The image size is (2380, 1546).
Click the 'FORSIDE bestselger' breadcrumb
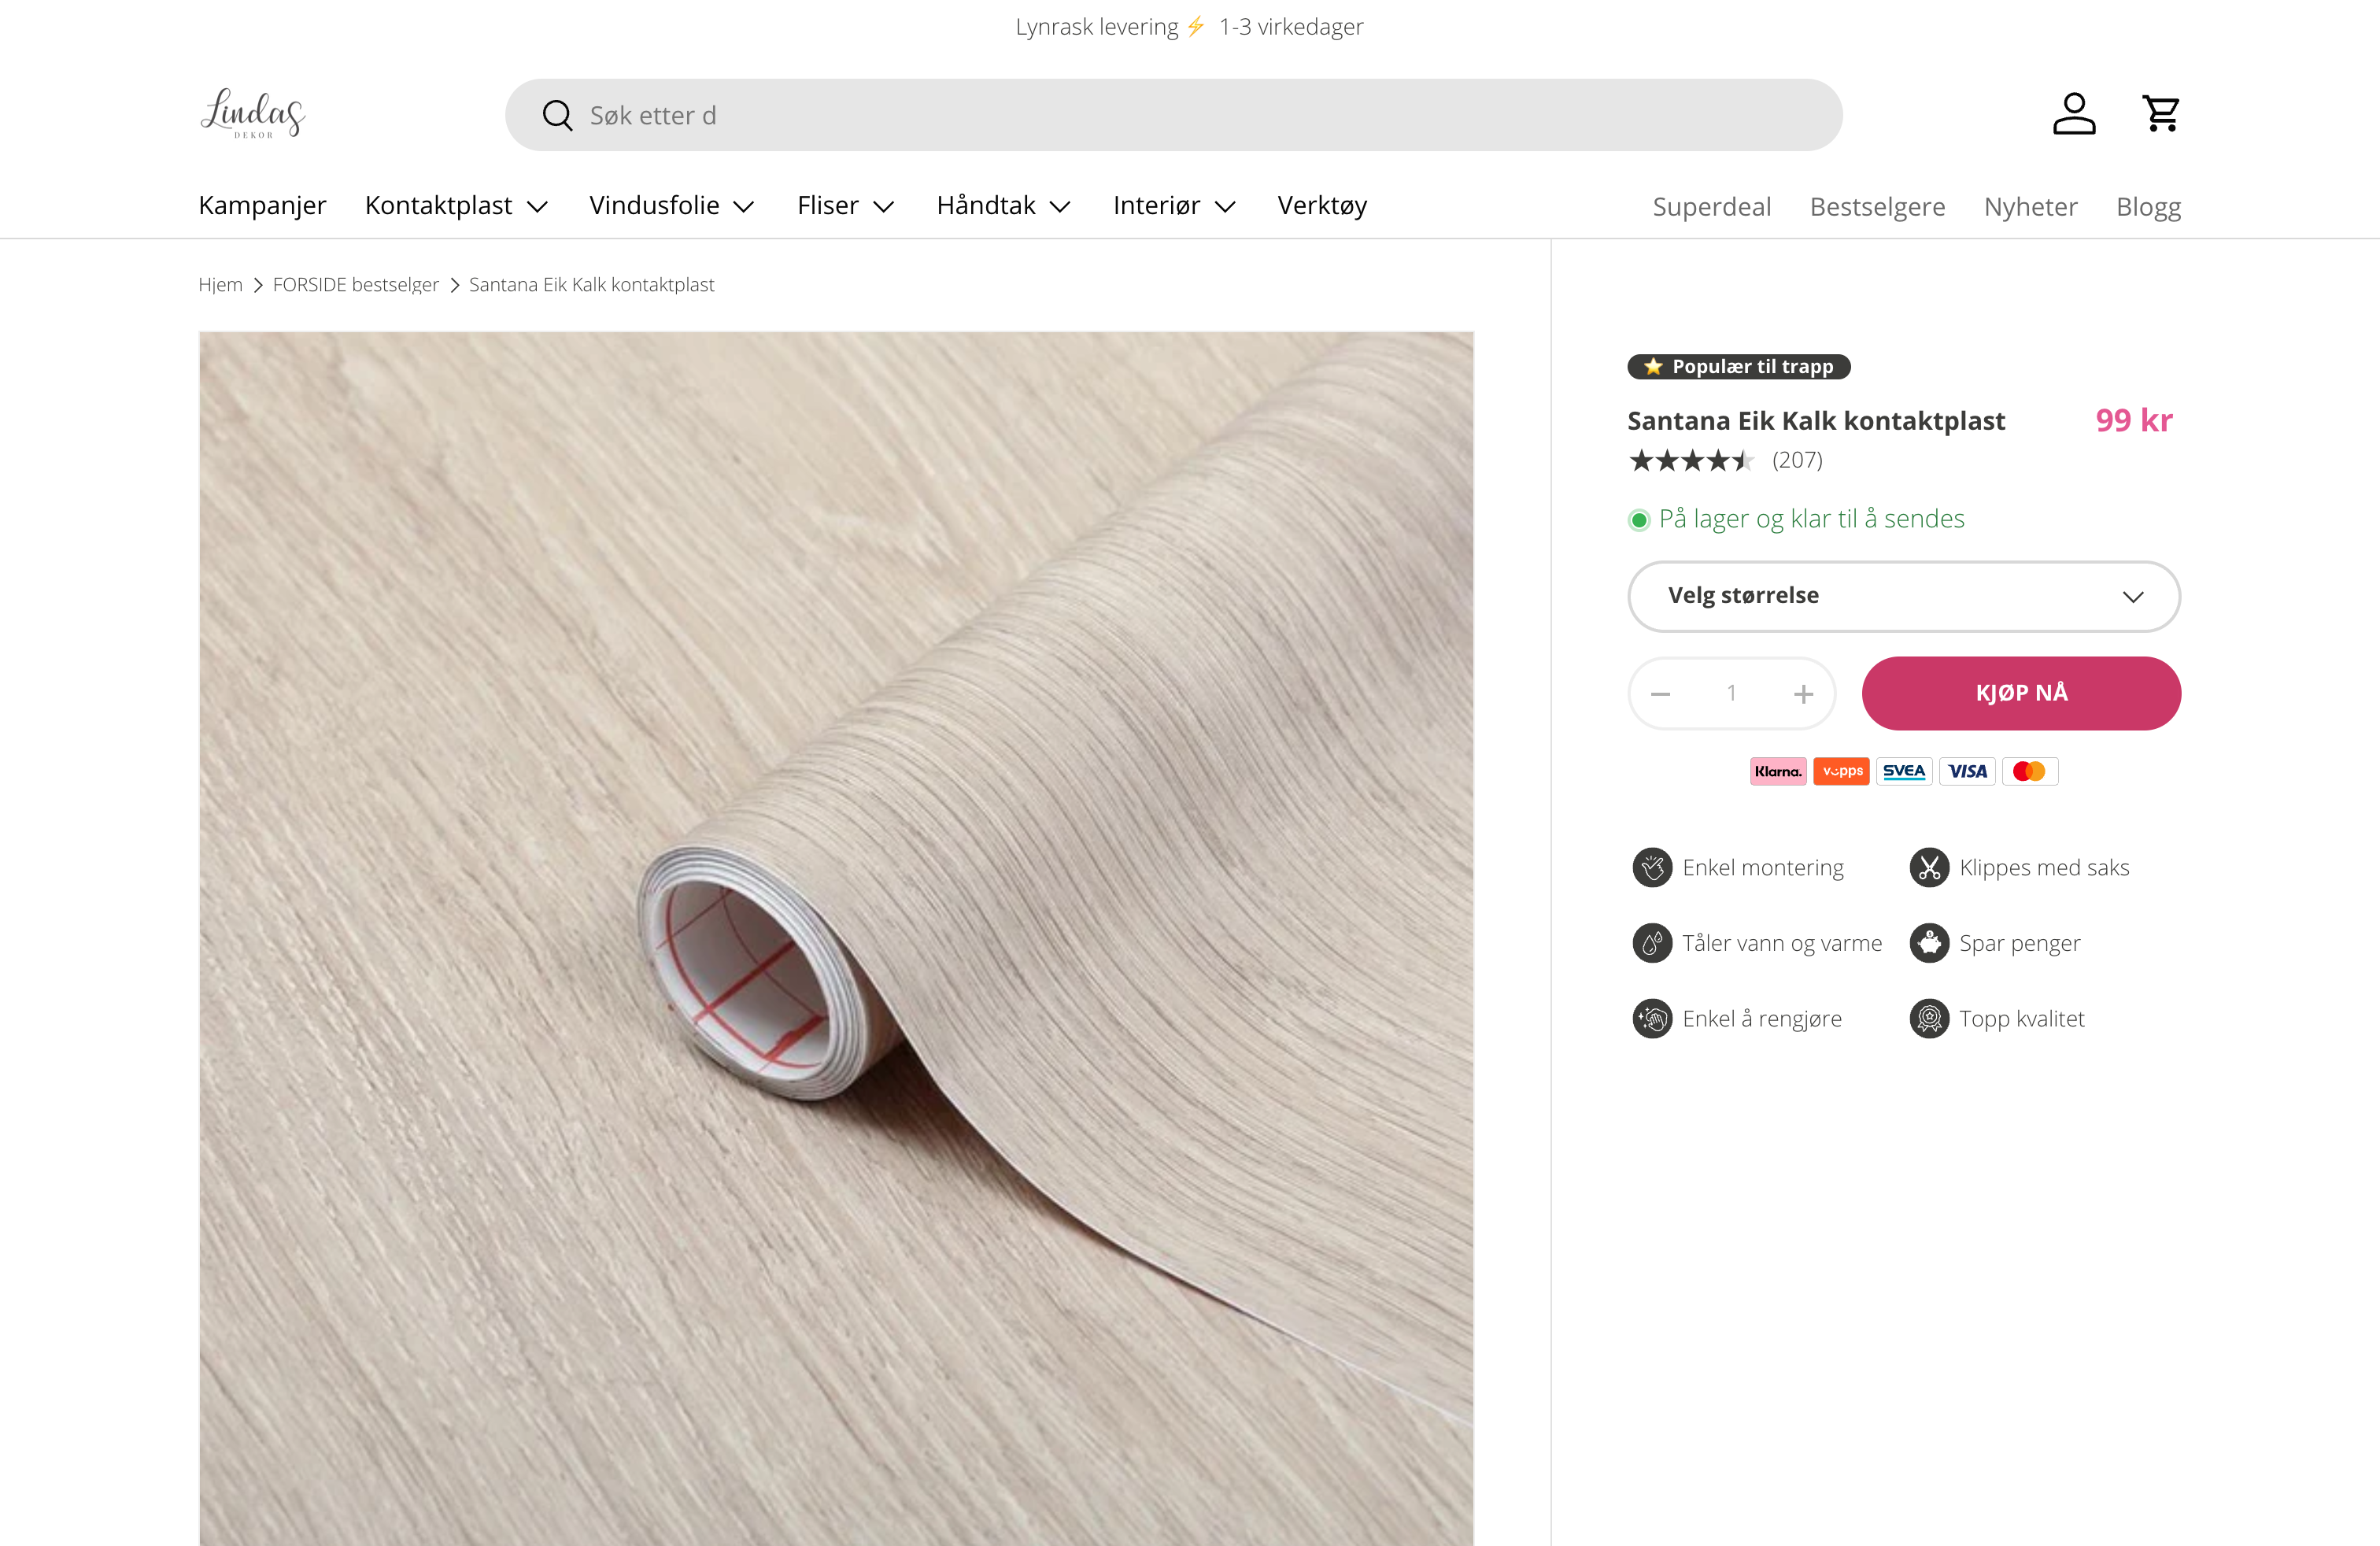(x=355, y=285)
